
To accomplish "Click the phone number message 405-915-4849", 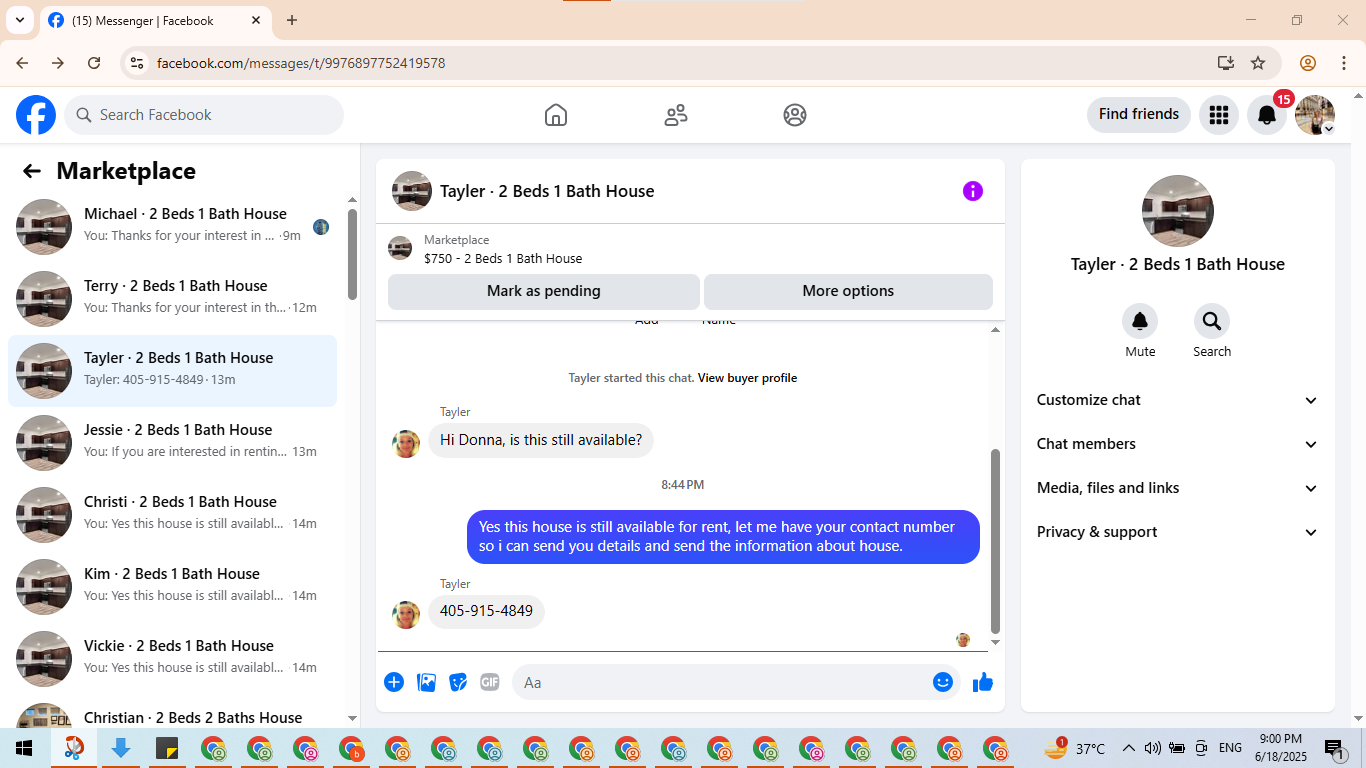I will [486, 611].
